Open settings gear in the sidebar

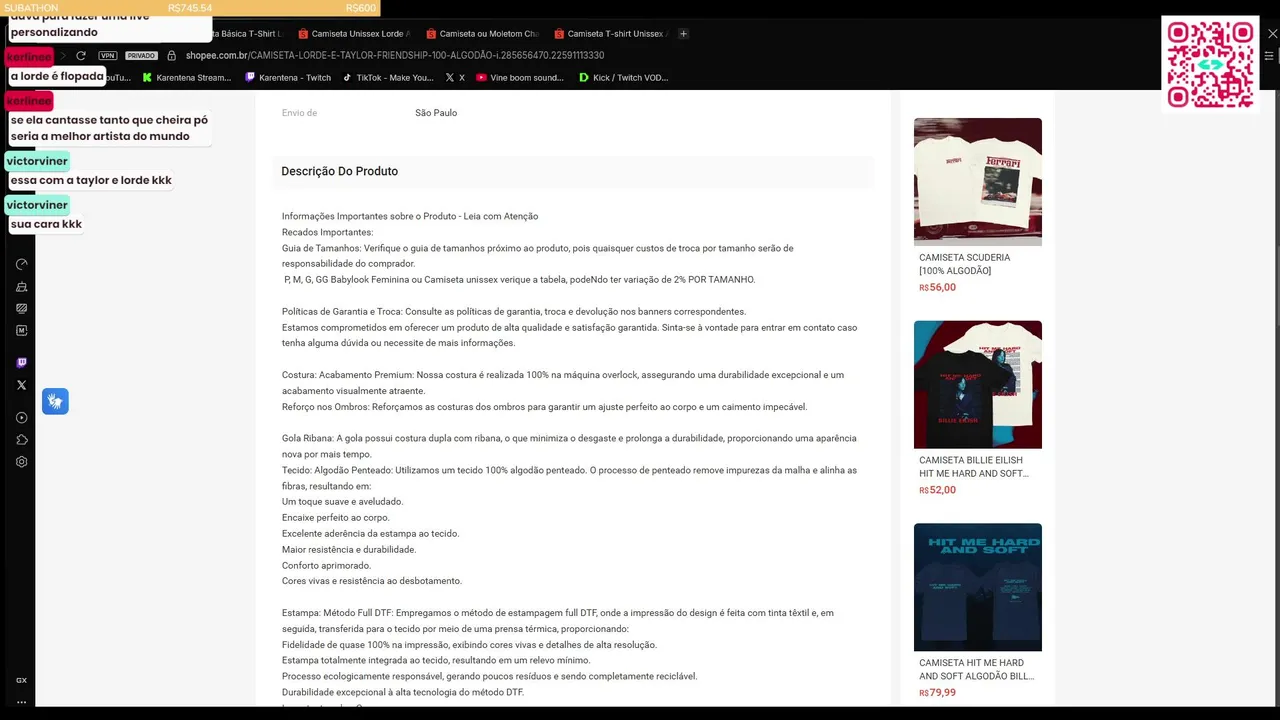[22, 462]
